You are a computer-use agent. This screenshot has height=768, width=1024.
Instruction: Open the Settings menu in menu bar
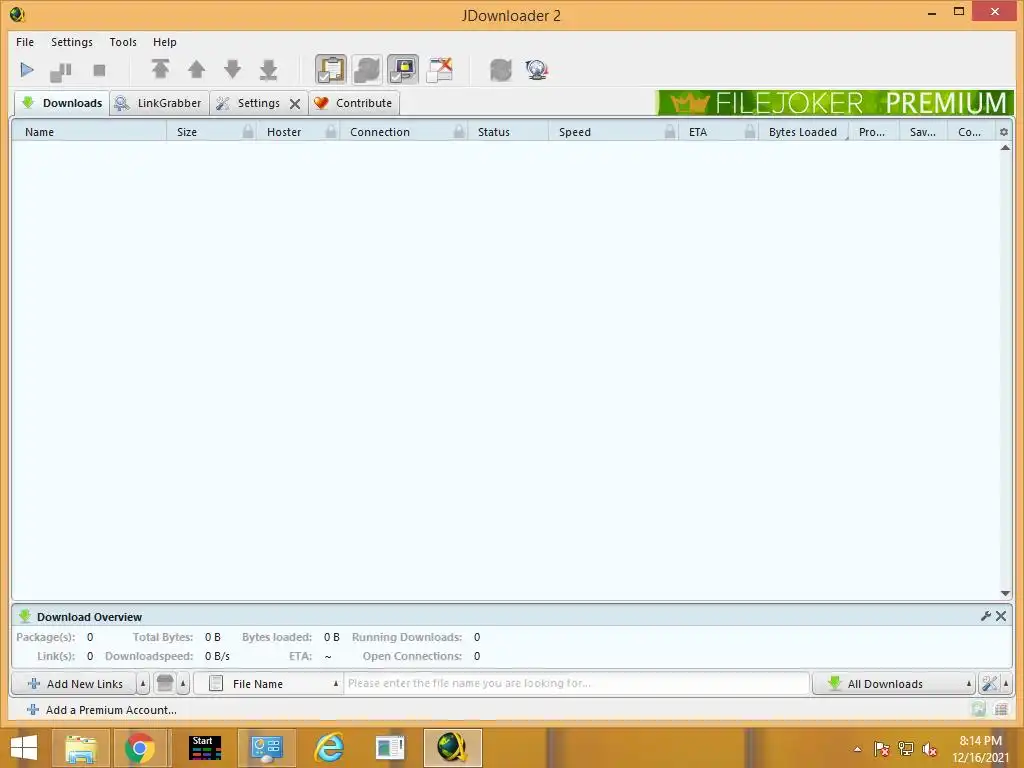72,42
